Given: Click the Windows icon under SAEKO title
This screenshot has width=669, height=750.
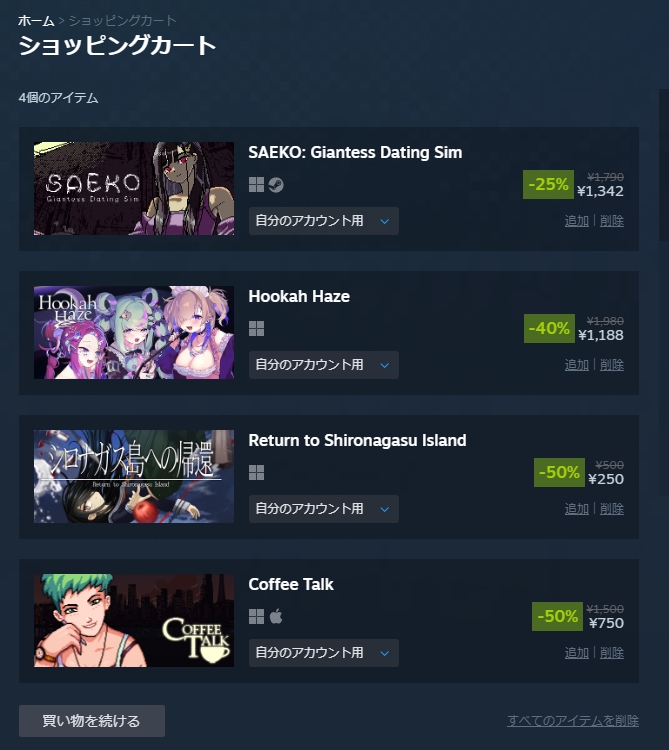Looking at the screenshot, I should click(256, 185).
